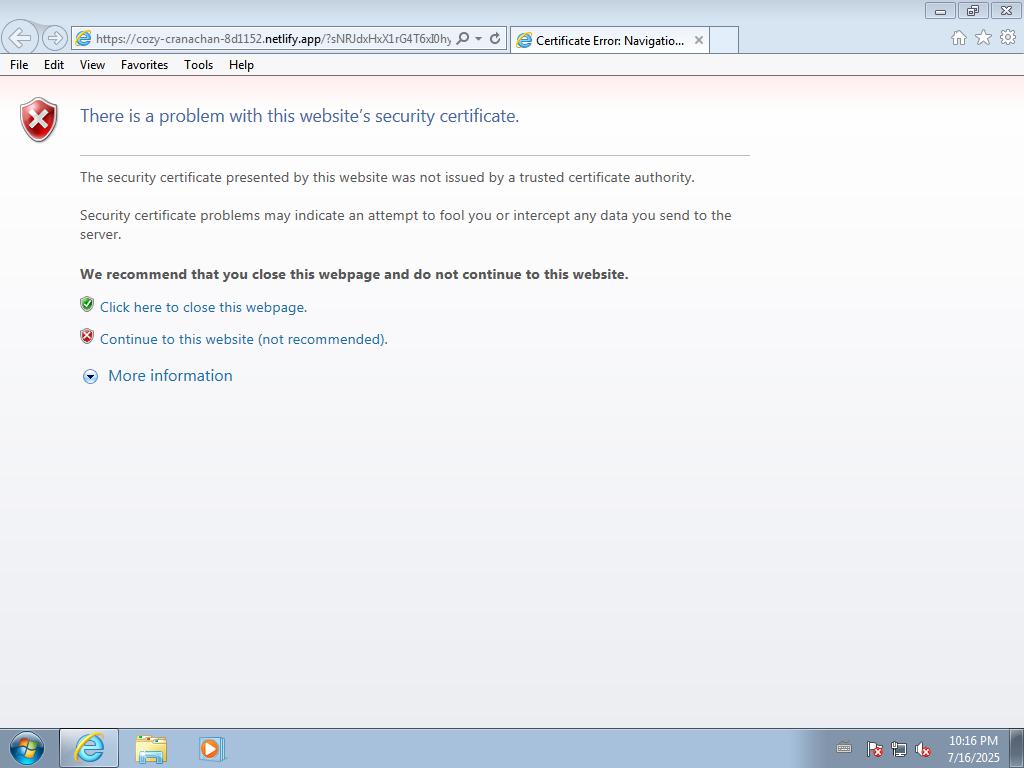Click the Forward navigation arrow

coord(55,38)
